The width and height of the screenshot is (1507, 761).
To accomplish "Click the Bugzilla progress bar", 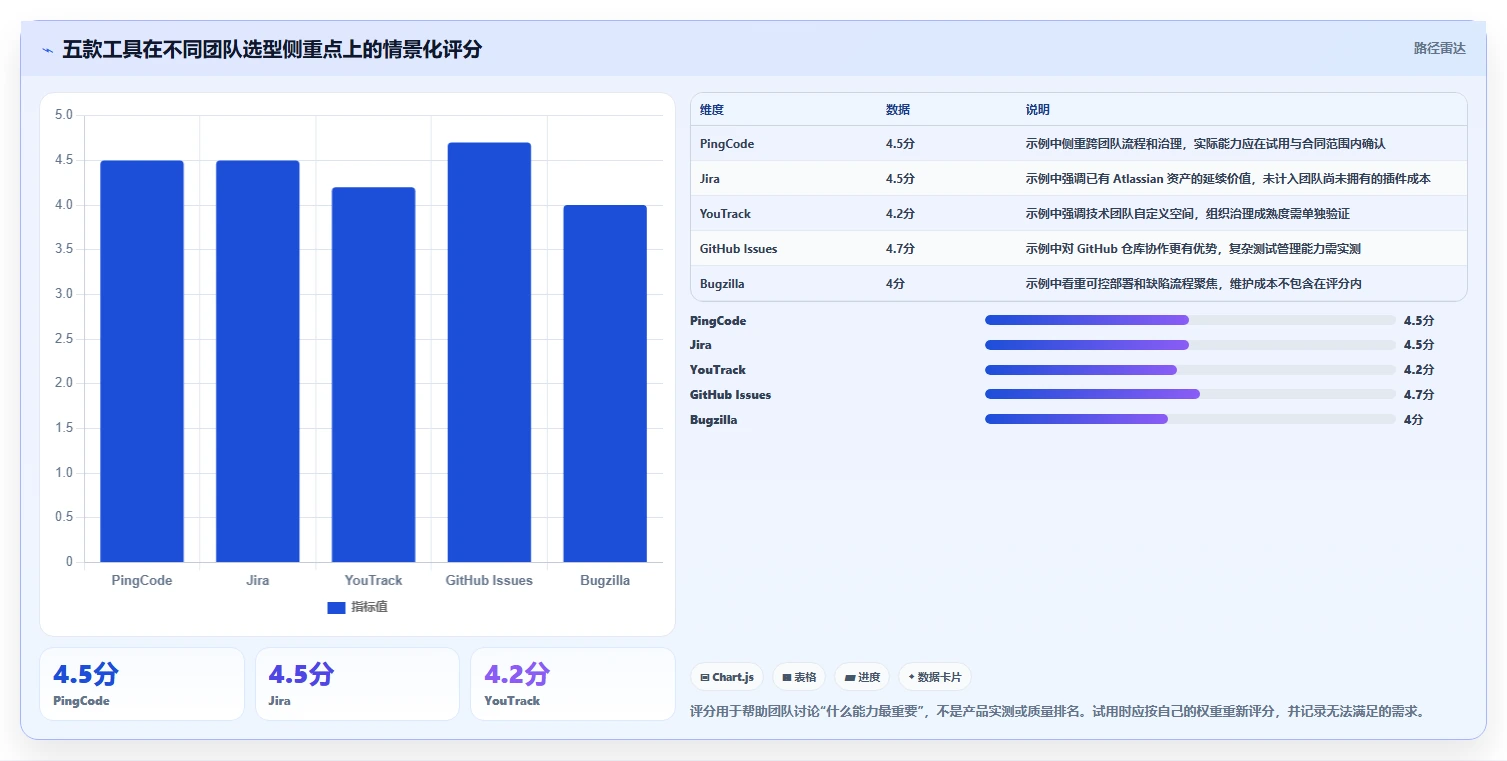I will (x=1190, y=419).
